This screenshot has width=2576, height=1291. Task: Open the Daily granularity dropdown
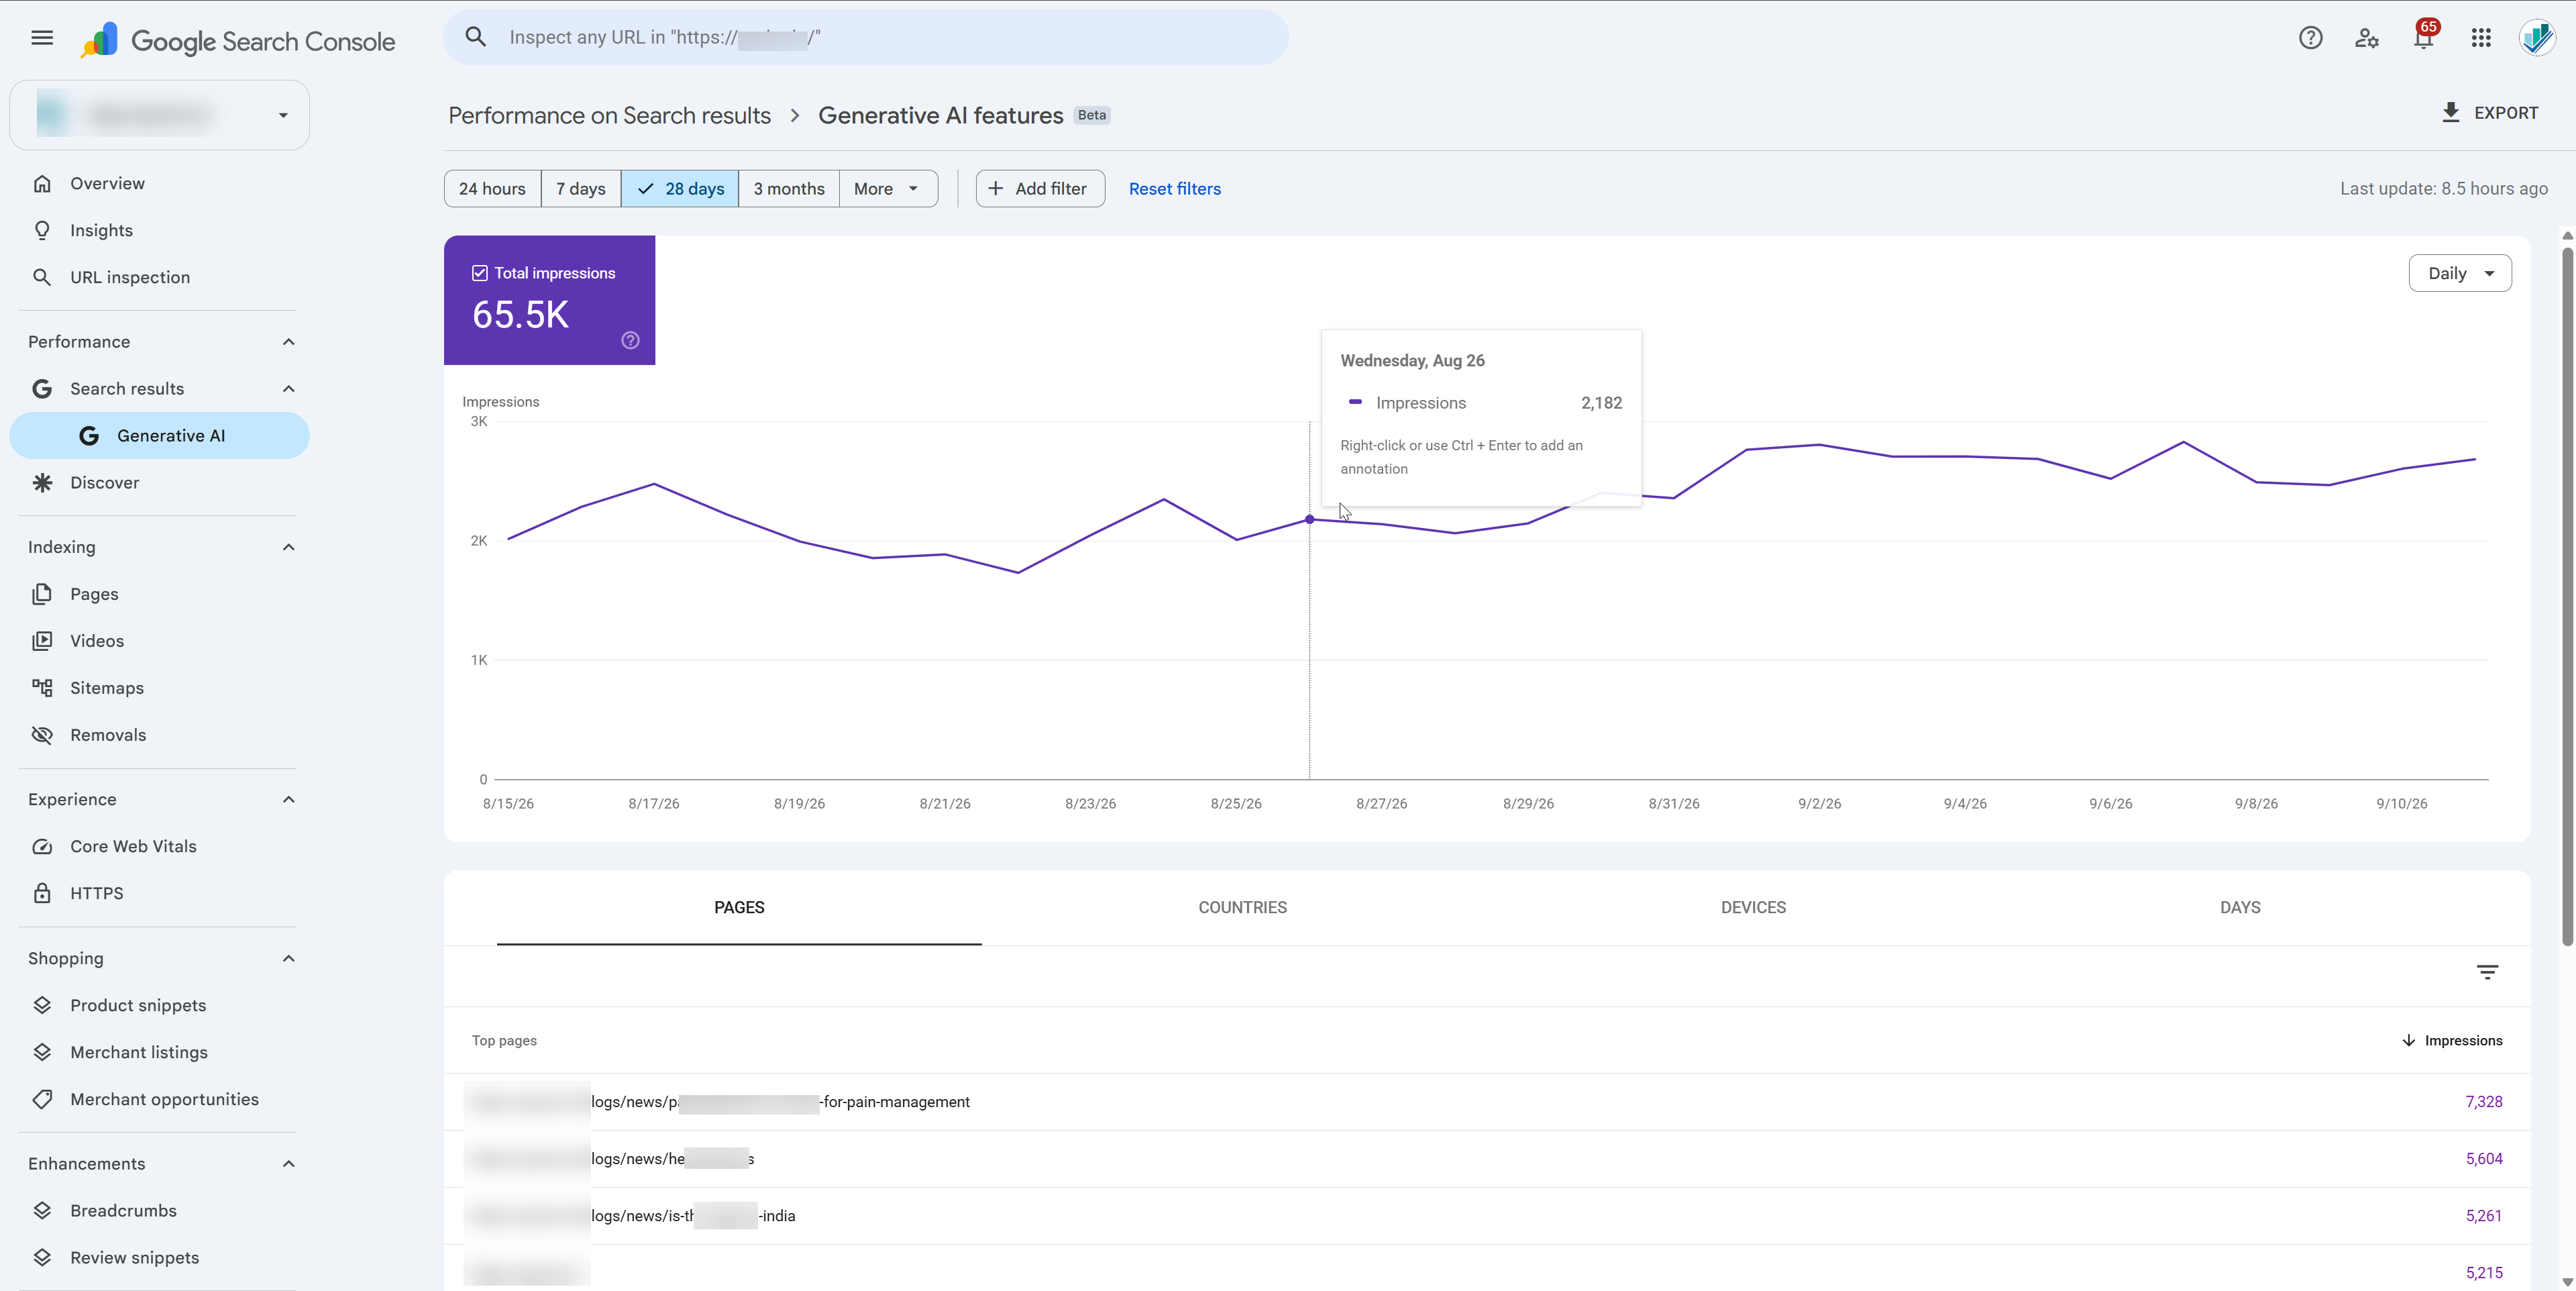pyautogui.click(x=2460, y=274)
